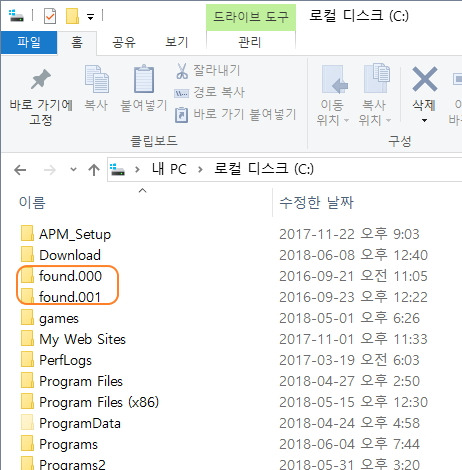
Task: Select the Programs folder
Action: point(68,444)
